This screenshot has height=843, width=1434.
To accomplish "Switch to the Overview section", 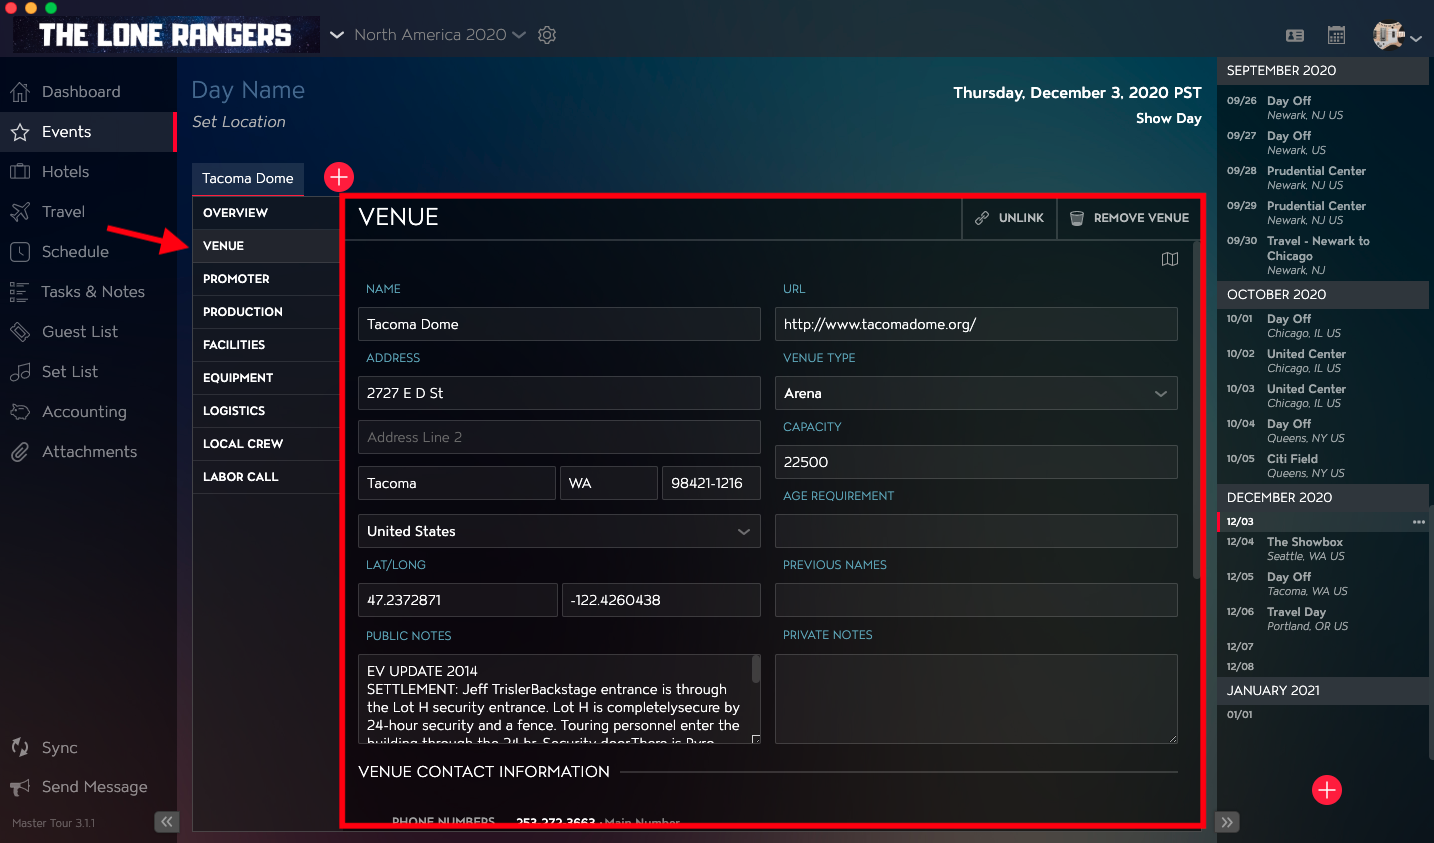I will 265,213.
